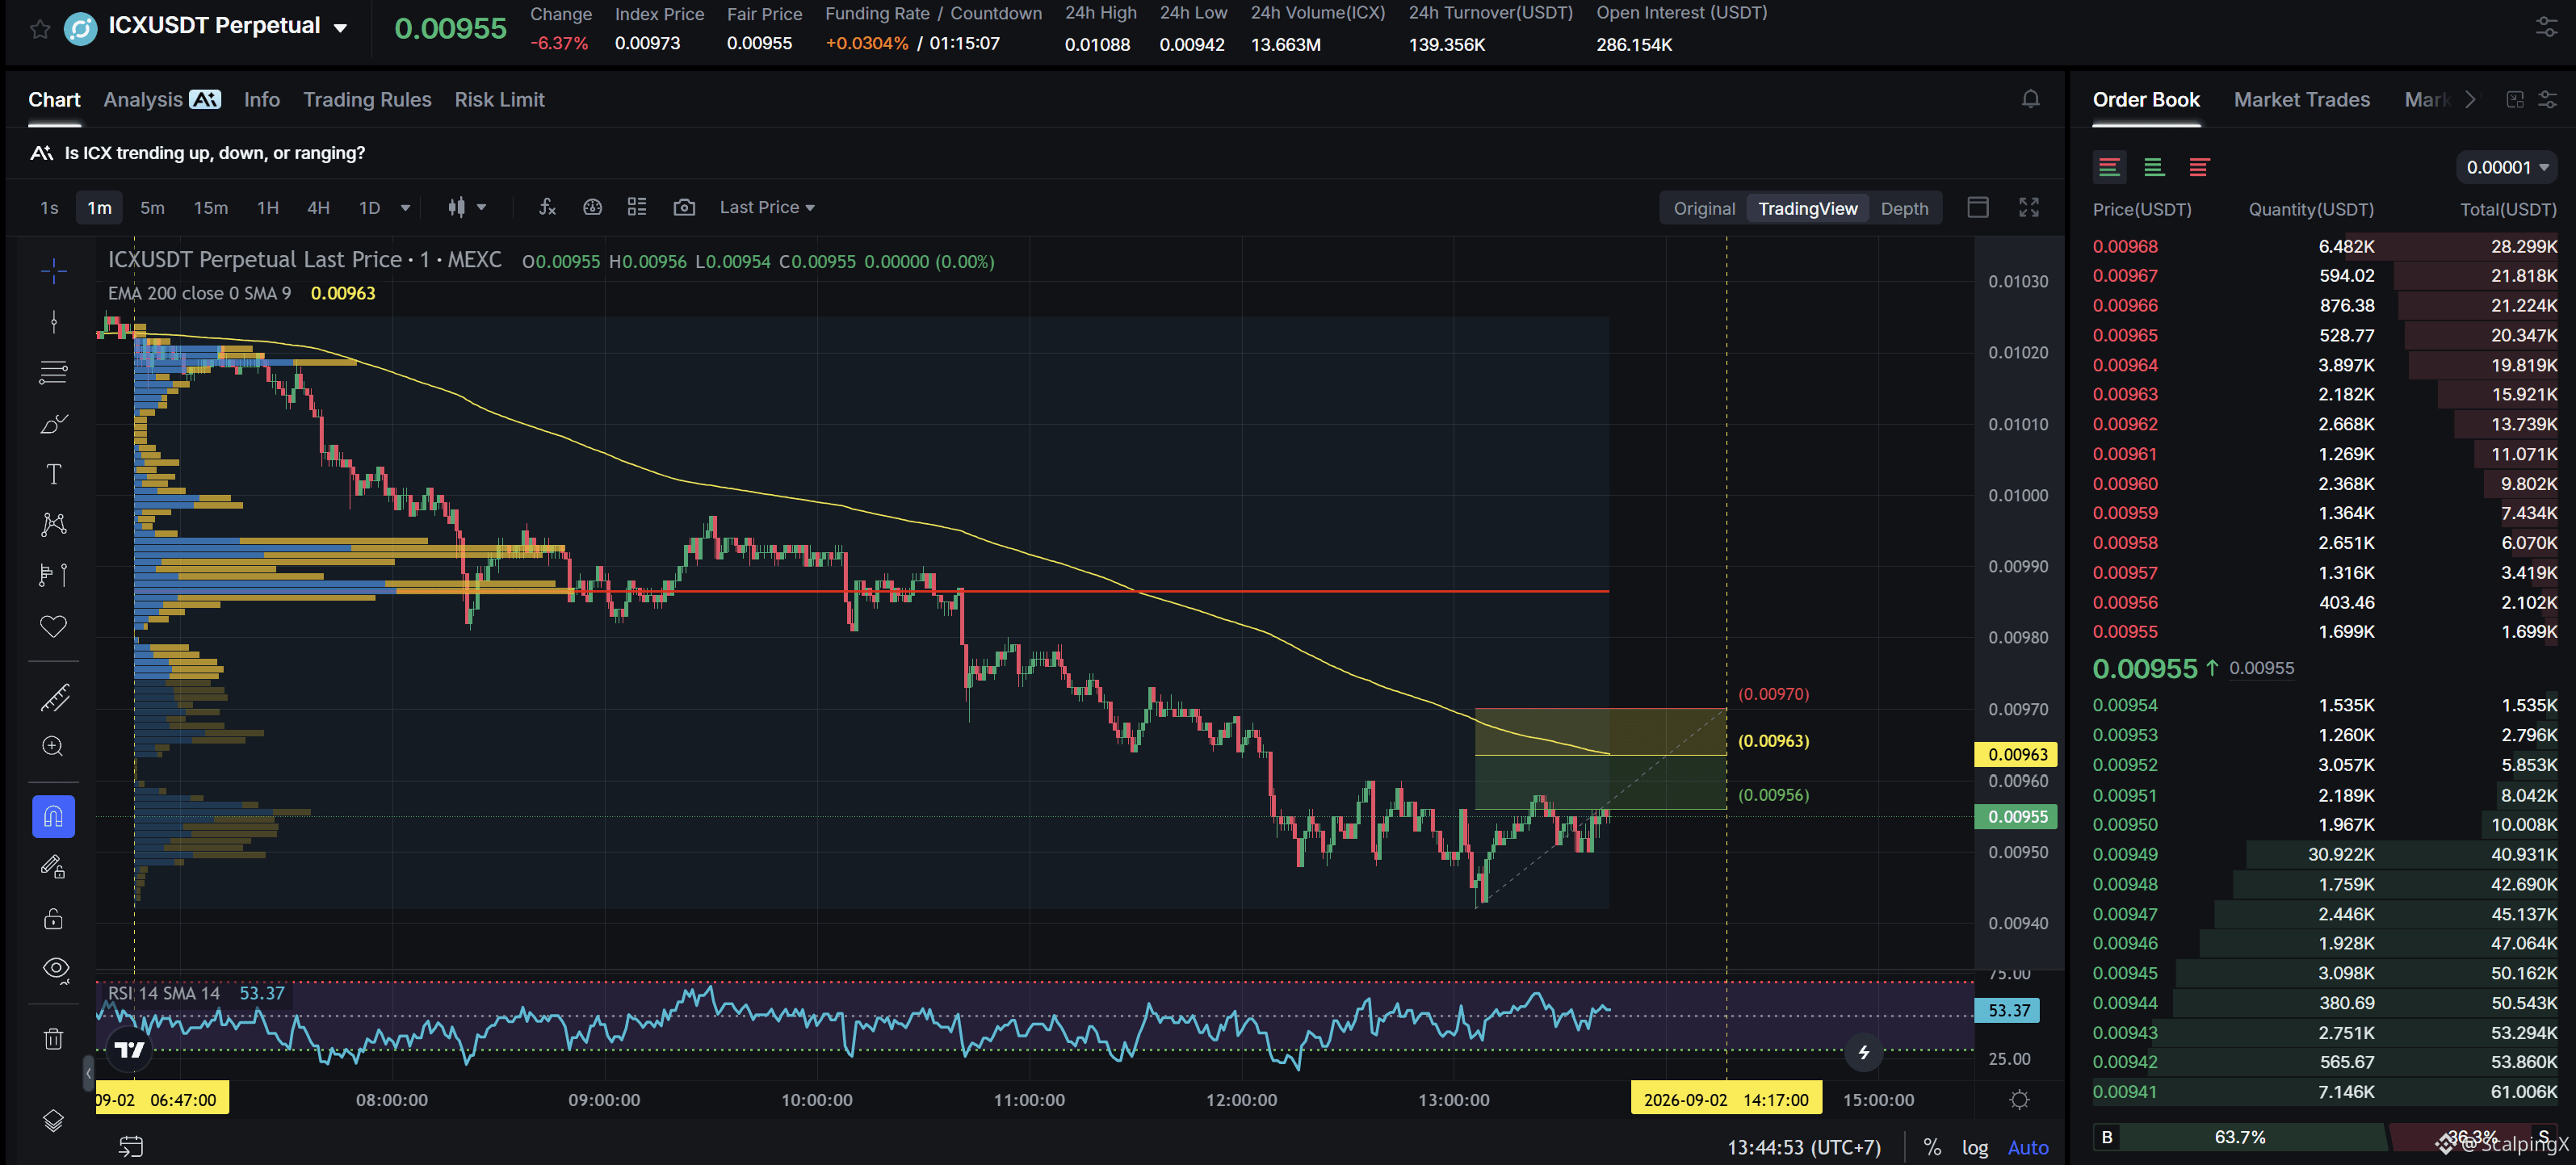
Task: Toggle hide all drawings eye icon
Action: [x=56, y=969]
